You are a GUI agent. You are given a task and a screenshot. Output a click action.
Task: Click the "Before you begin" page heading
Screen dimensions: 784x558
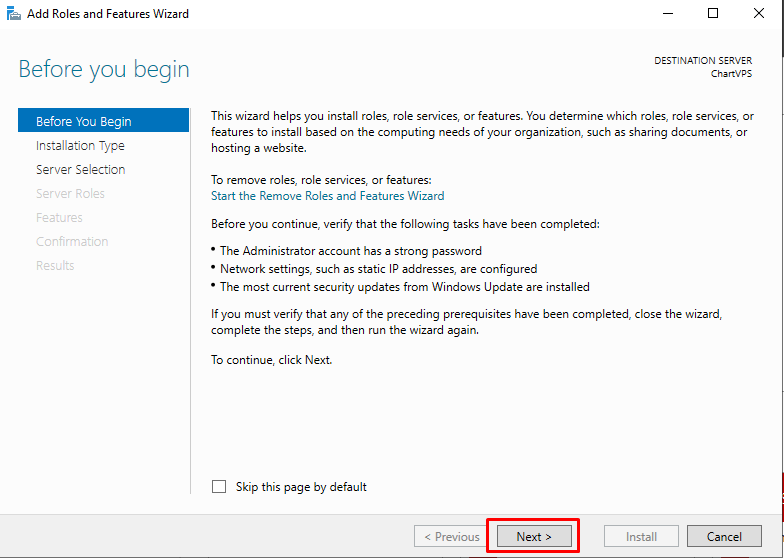104,70
